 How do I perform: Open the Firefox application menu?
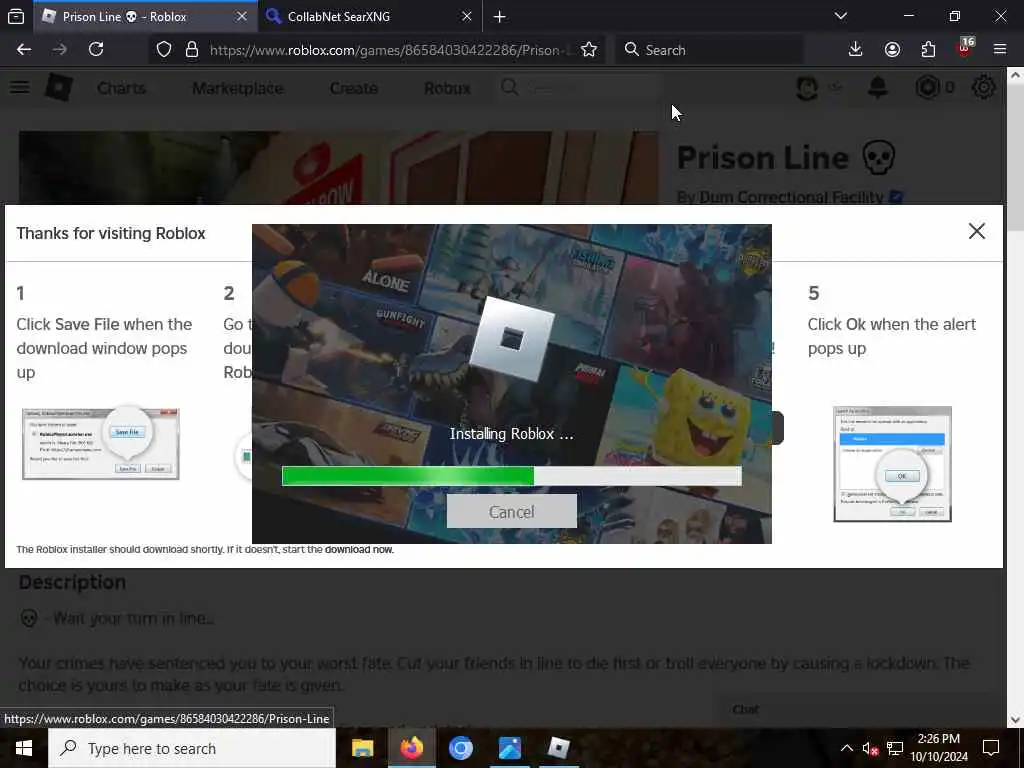pos(1000,50)
